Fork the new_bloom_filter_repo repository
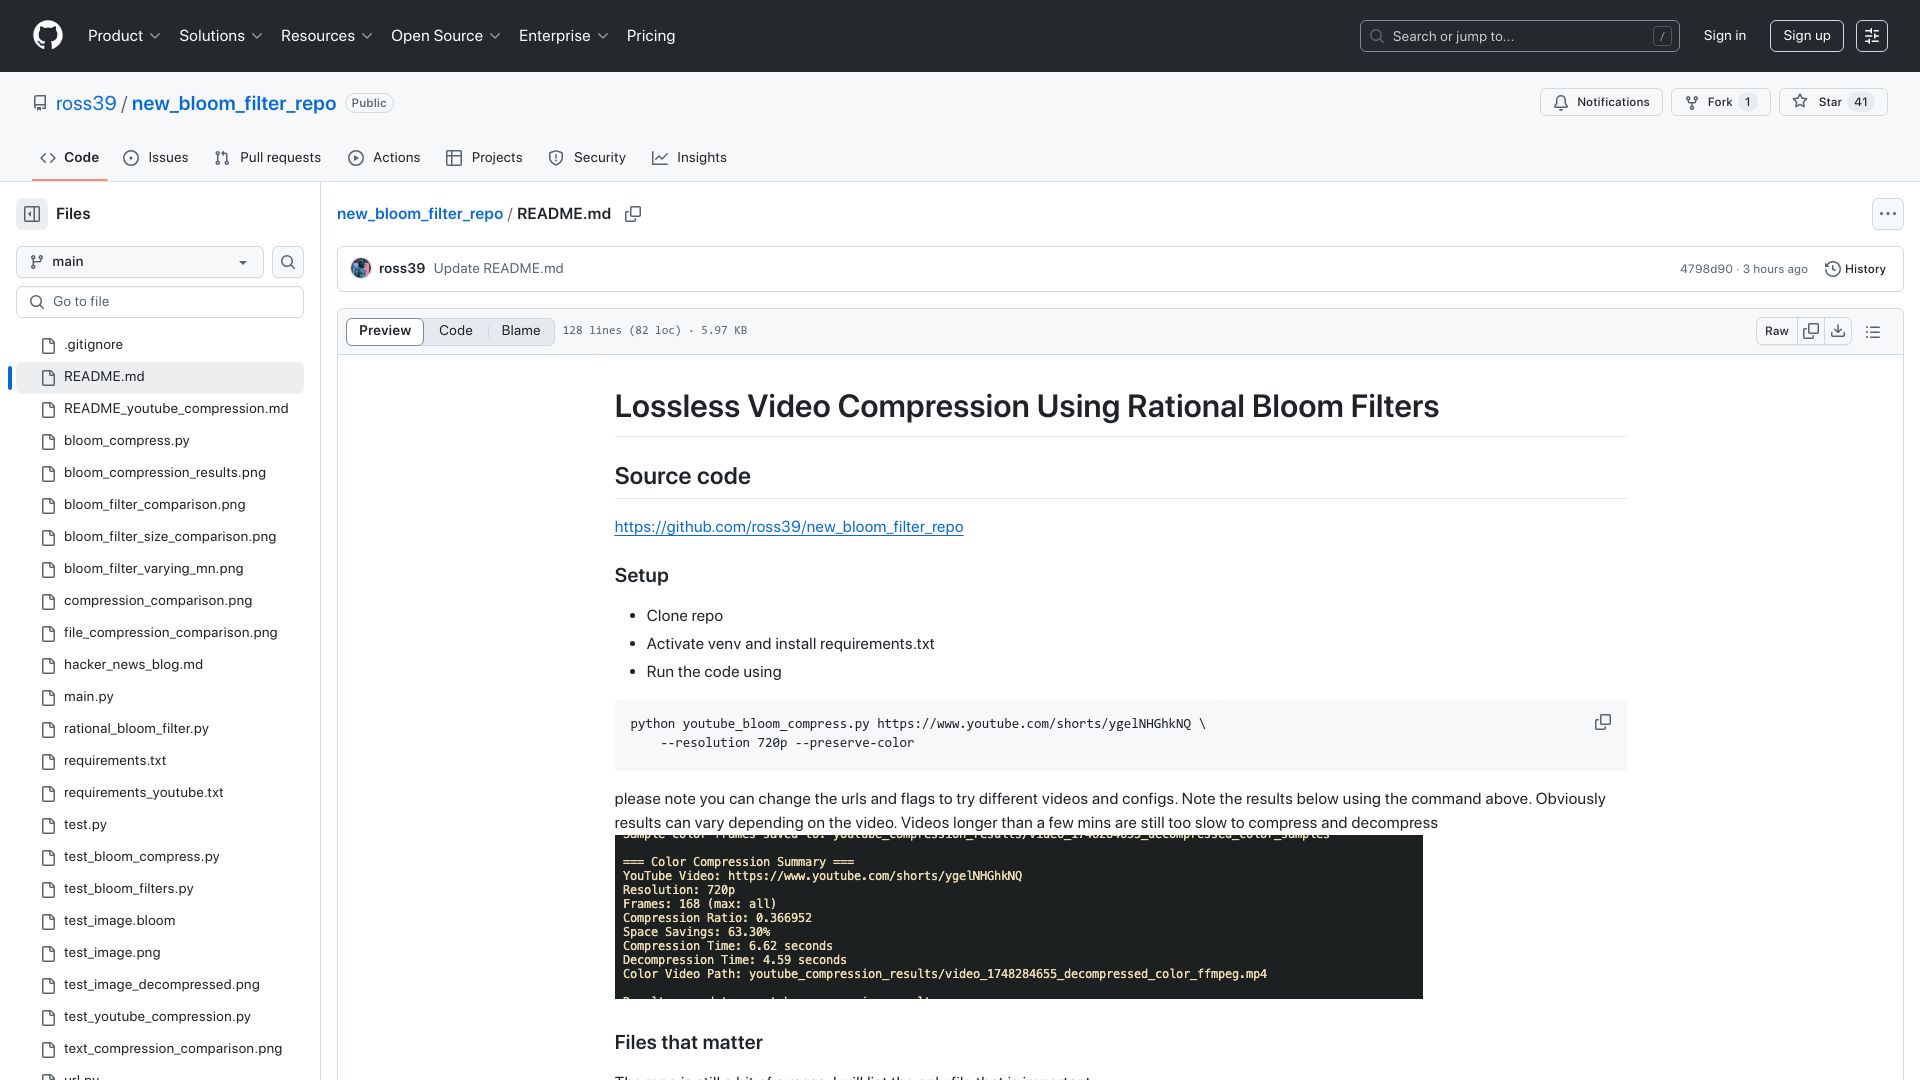1920x1080 pixels. (x=1720, y=102)
